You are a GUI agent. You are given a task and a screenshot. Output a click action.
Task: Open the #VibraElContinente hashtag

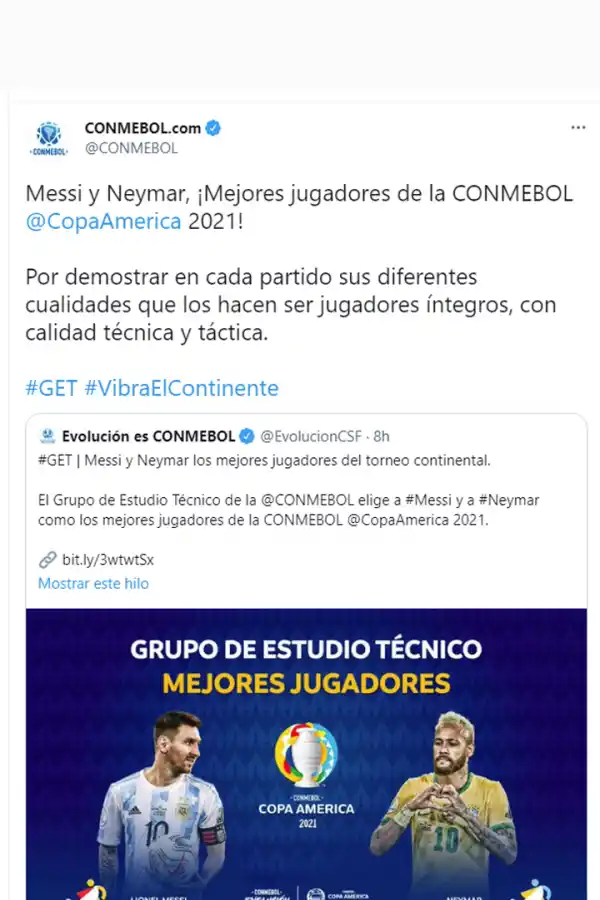coord(179,388)
